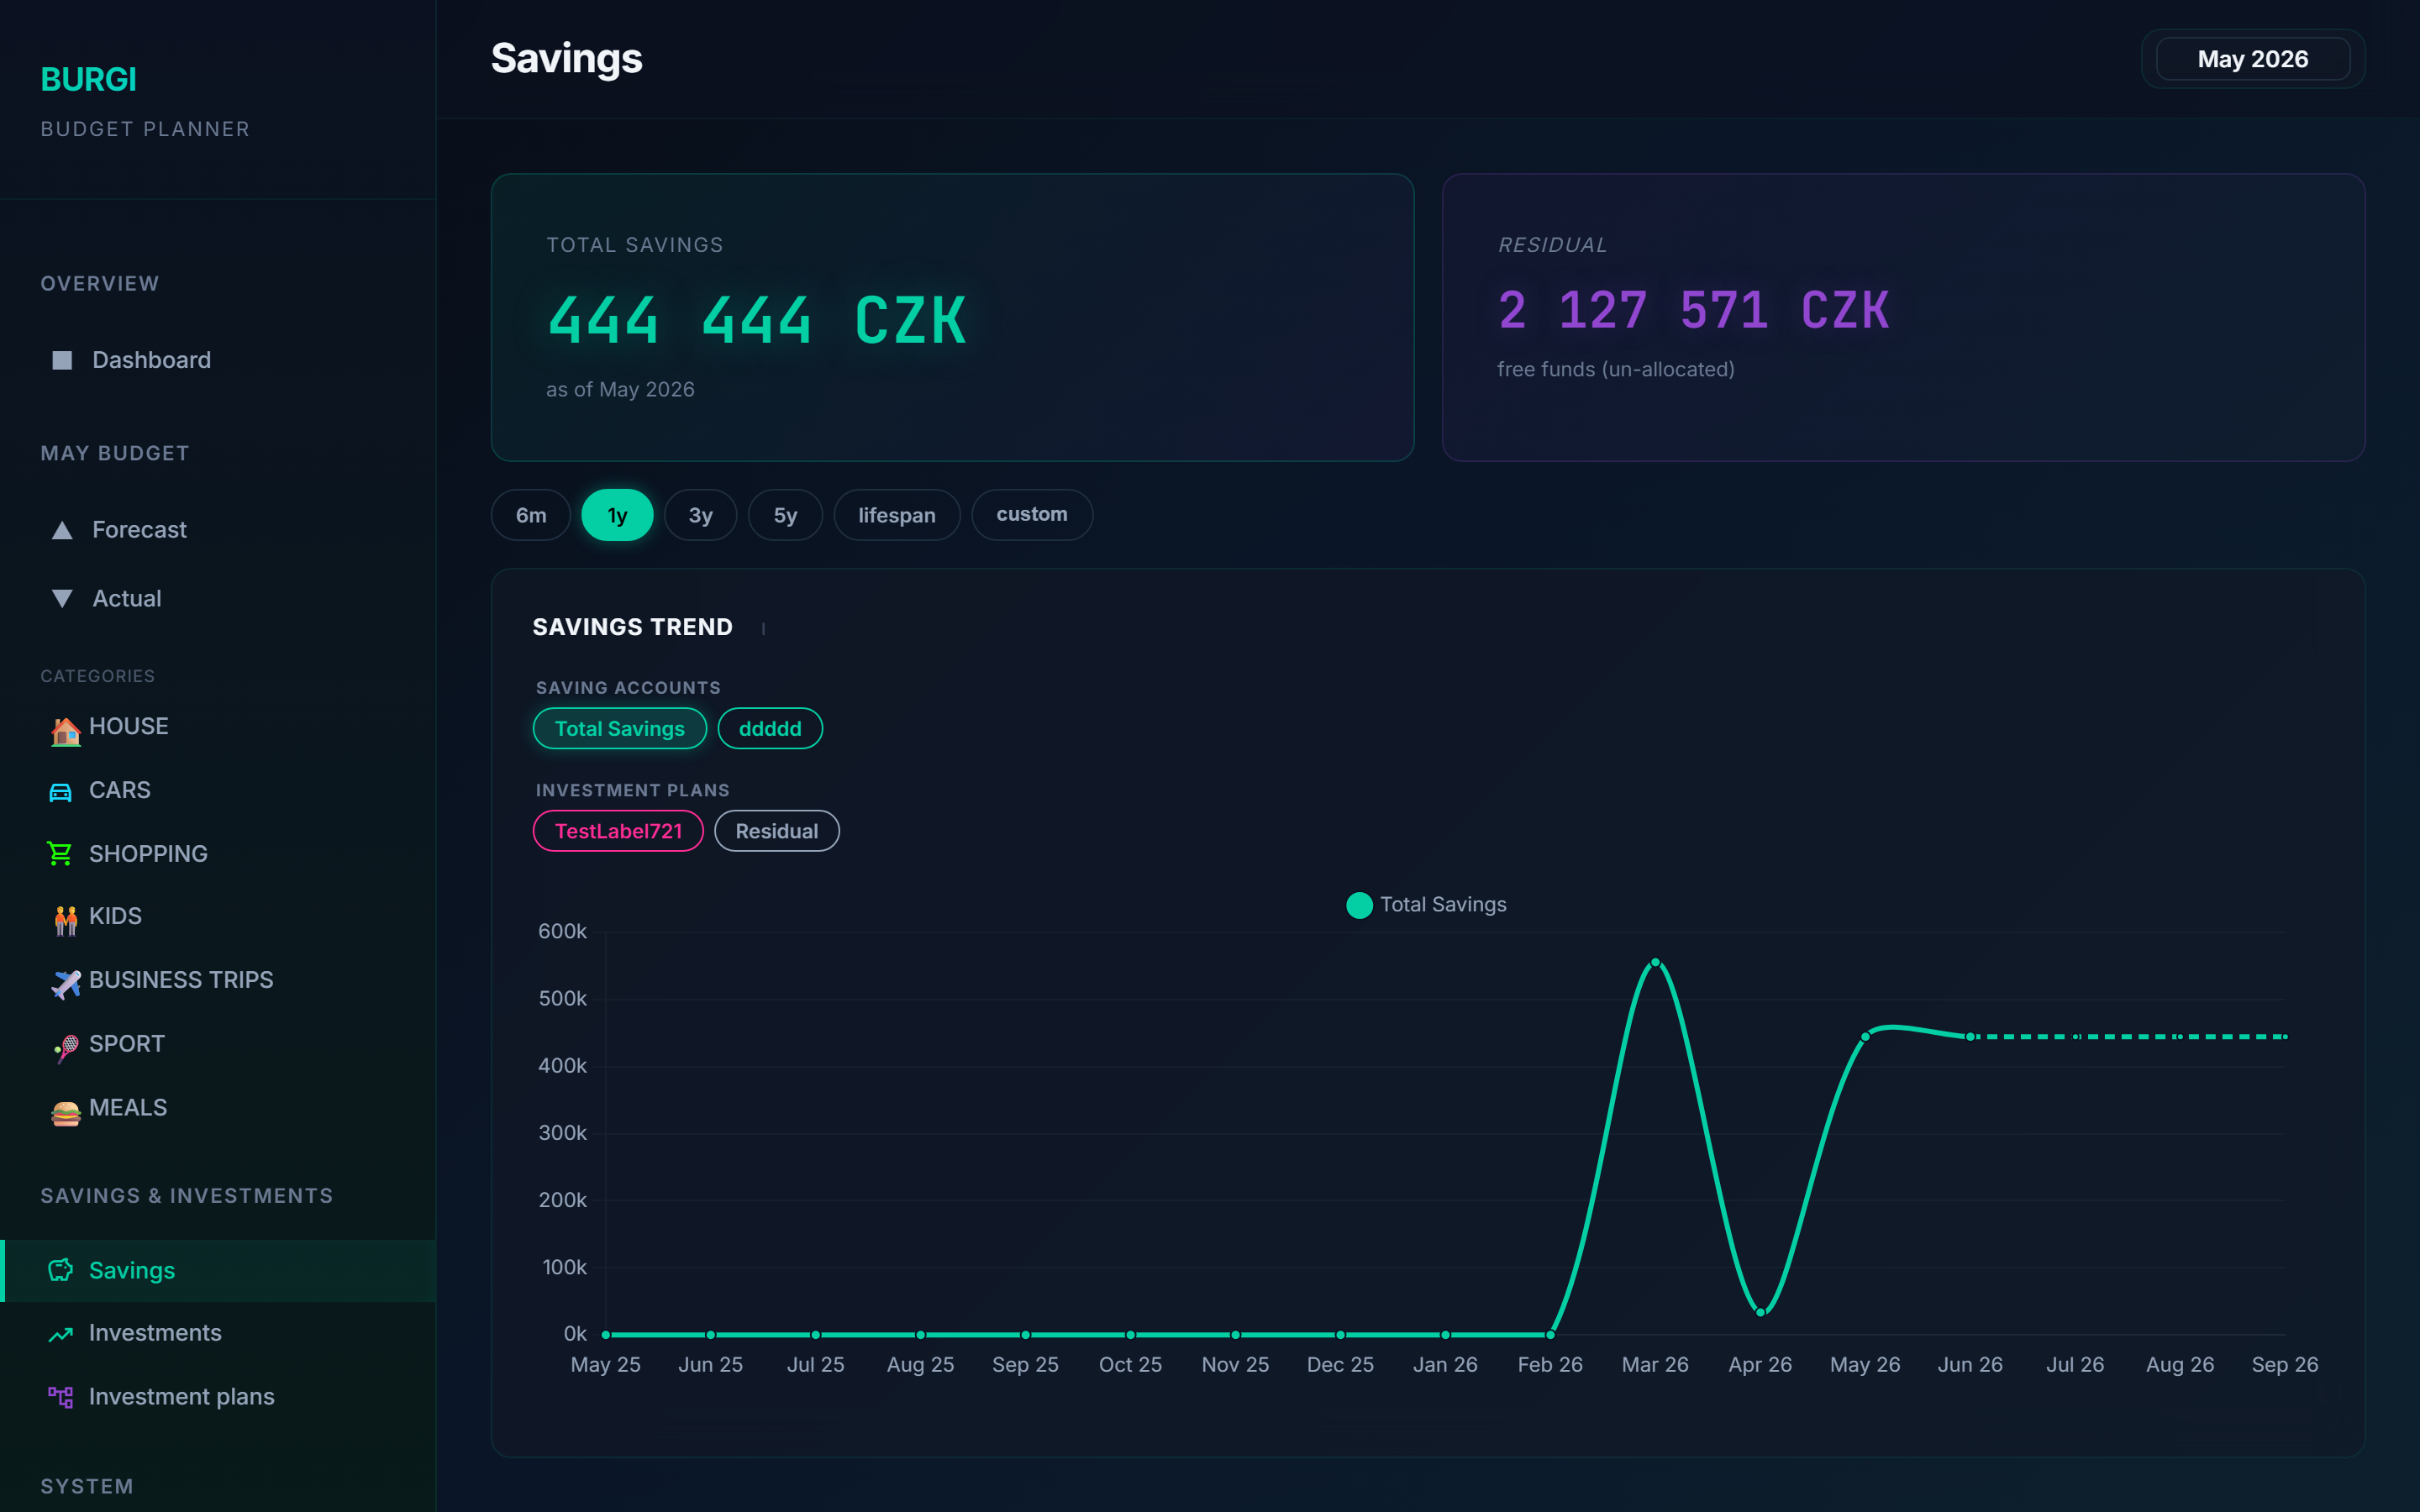Click the Investment plans hierarchy icon
This screenshot has width=2420, height=1512.
click(61, 1397)
